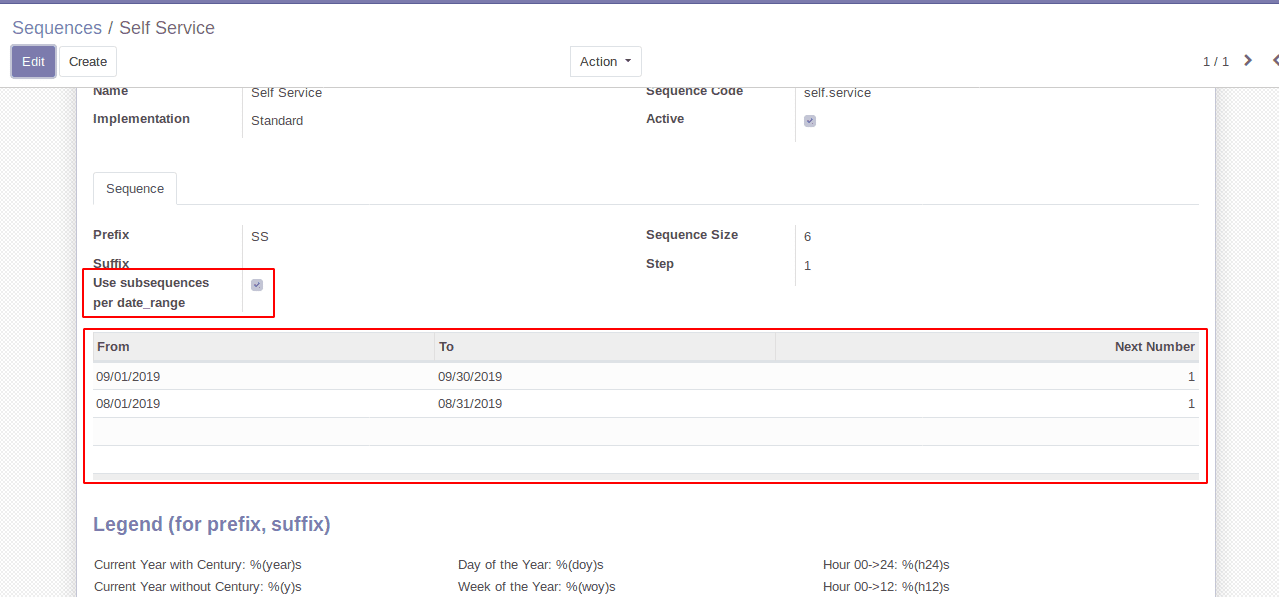
Task: Click Hour 00->12 legend text
Action: [x=886, y=587]
